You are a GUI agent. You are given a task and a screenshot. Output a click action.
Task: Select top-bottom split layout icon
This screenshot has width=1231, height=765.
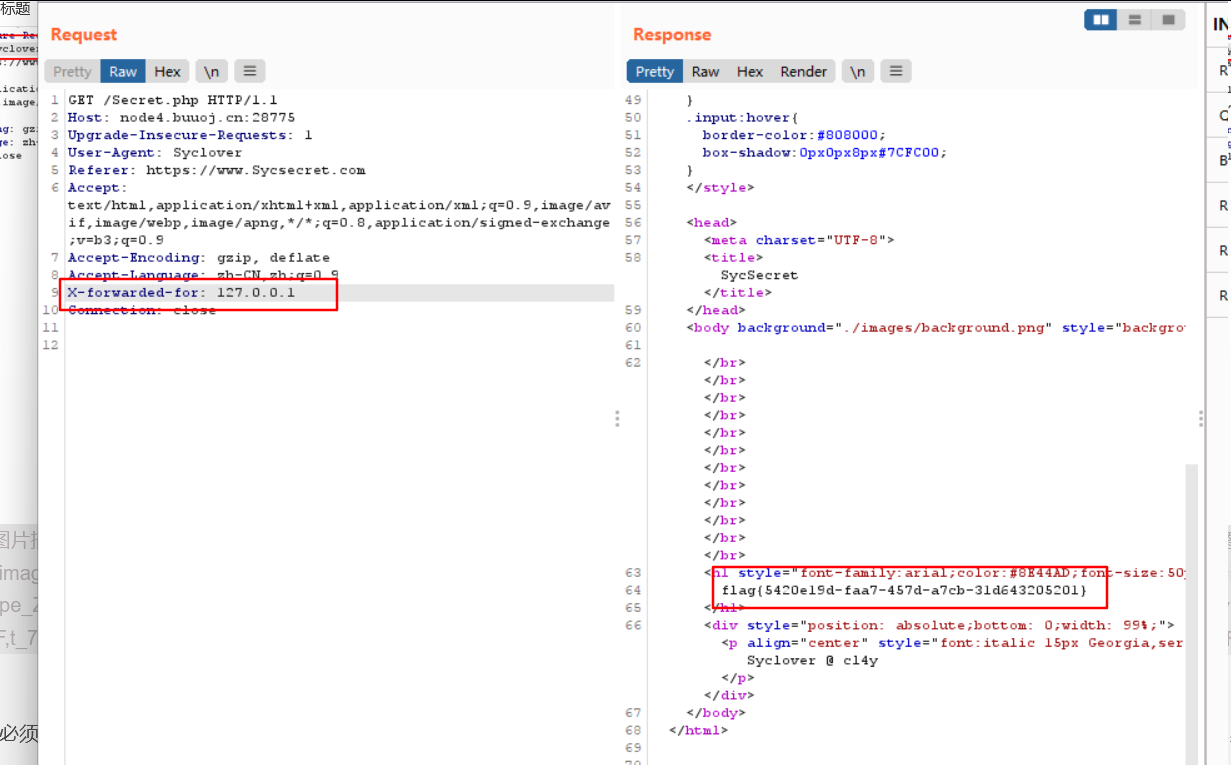pos(1134,20)
